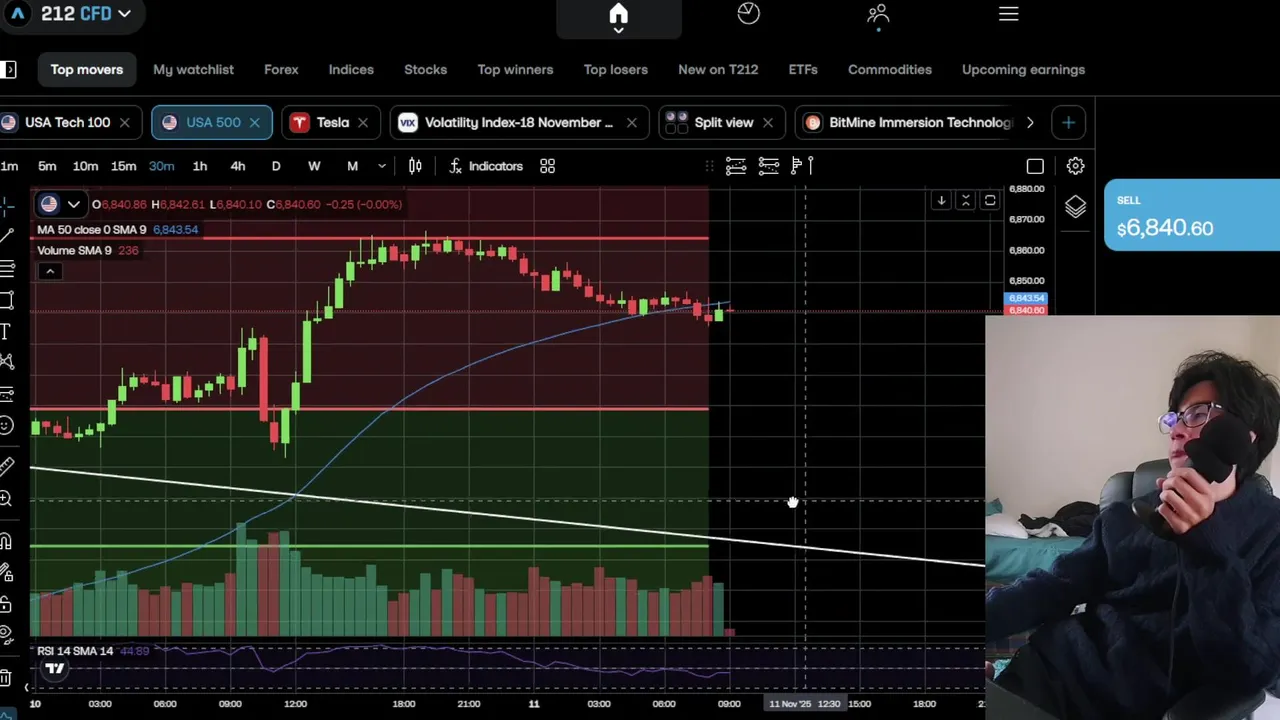The width and height of the screenshot is (1280, 720).
Task: Open MA 50 close indicator legend
Action: click(117, 230)
